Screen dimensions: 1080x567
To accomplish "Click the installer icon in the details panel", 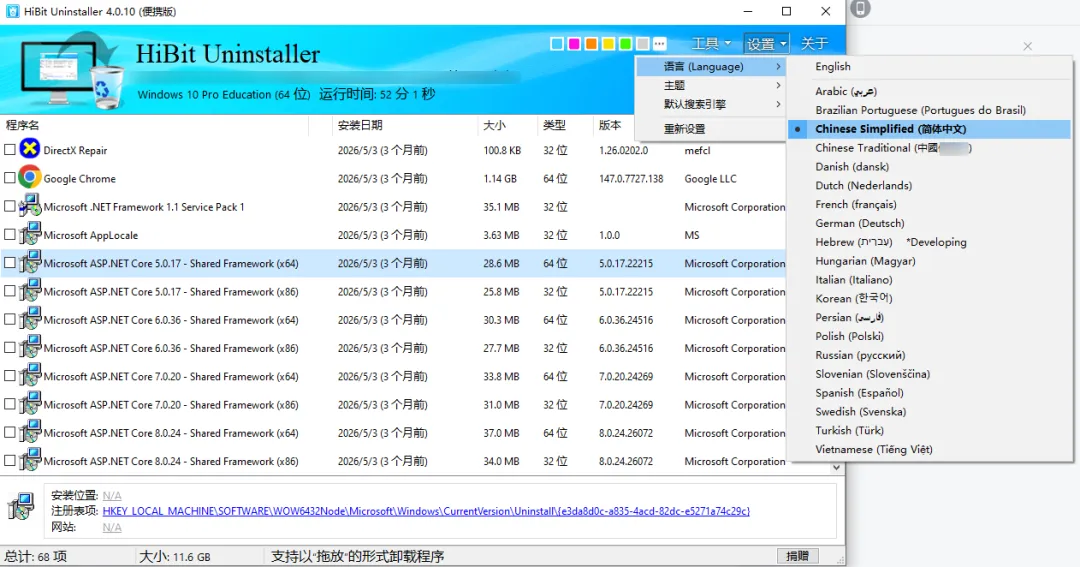I will point(21,506).
